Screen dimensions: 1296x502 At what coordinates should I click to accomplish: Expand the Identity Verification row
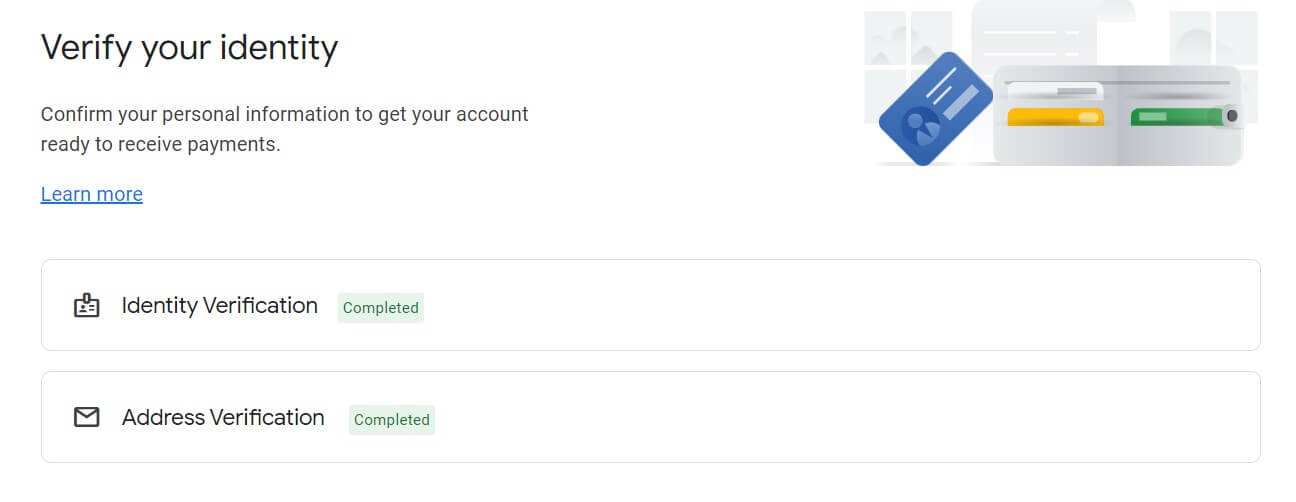tap(650, 305)
